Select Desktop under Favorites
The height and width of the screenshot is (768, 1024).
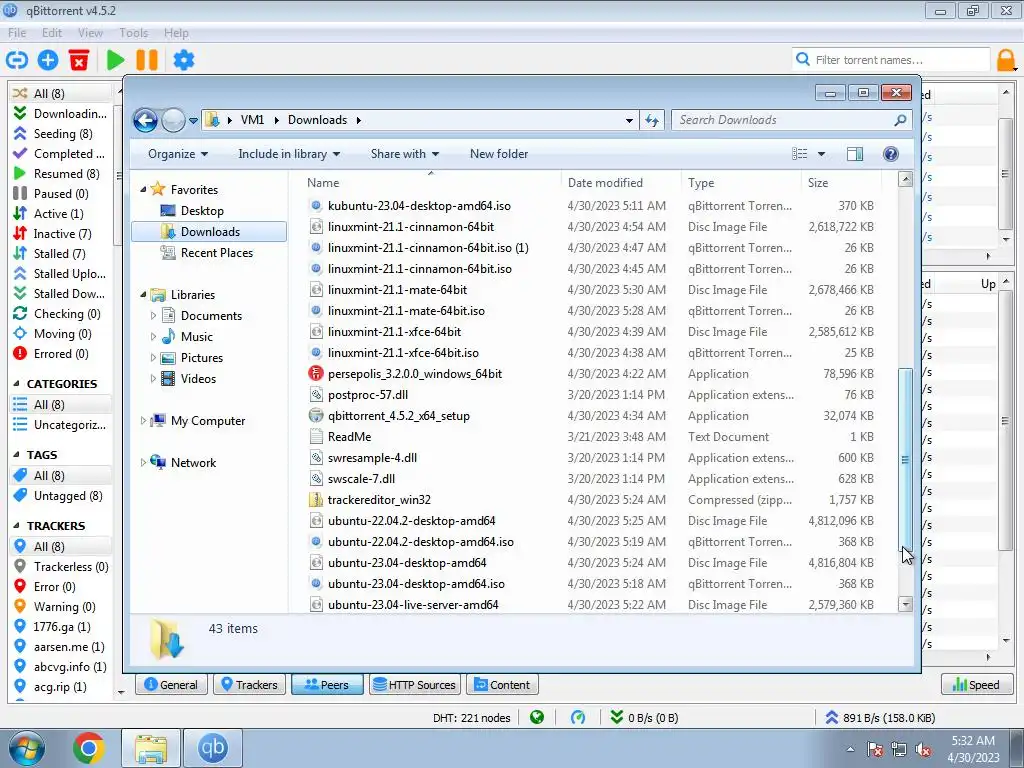pos(202,211)
